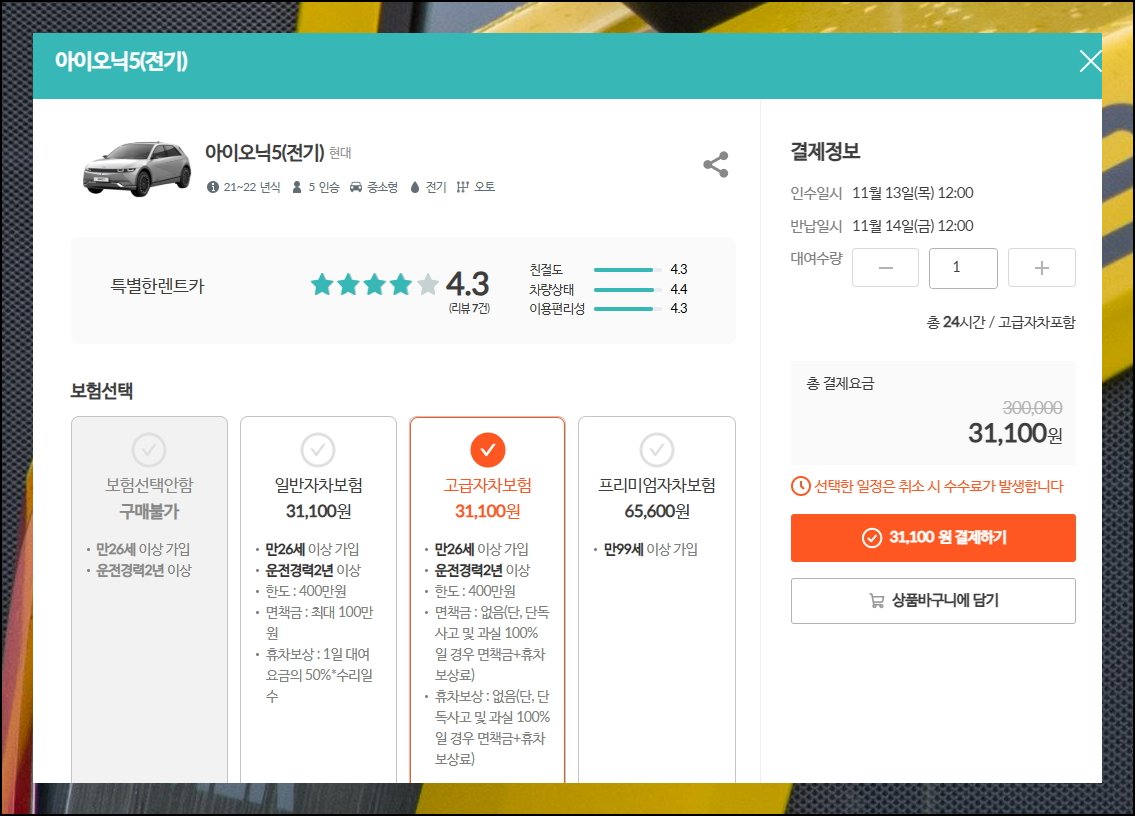
Task: Select 프리미엄자차보험 insurance check circle
Action: tap(657, 450)
